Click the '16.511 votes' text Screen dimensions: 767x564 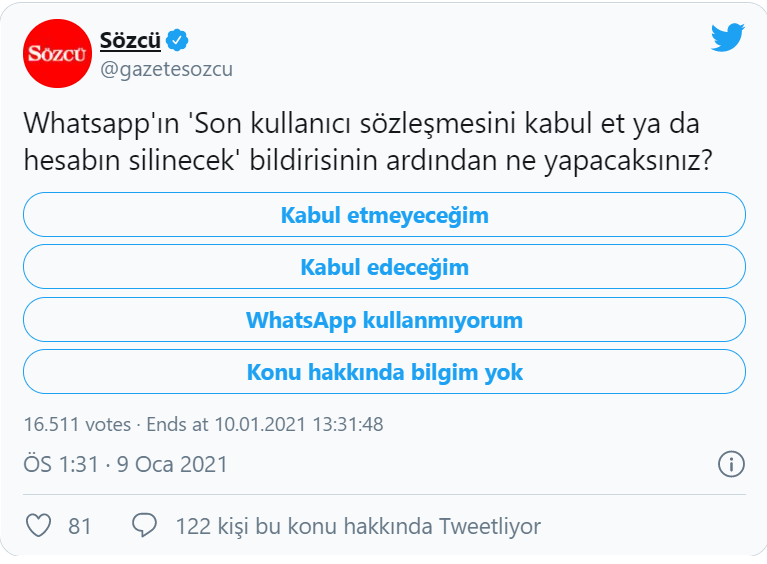(x=78, y=424)
